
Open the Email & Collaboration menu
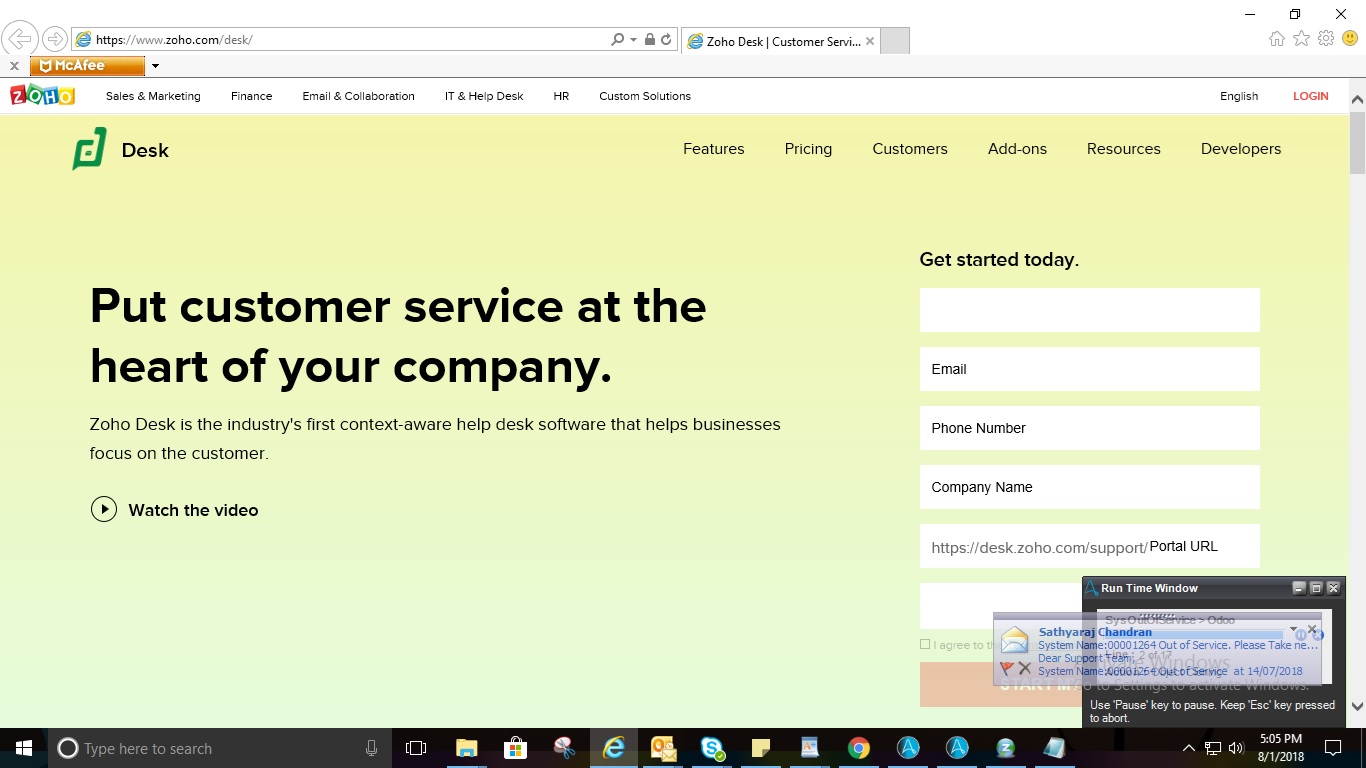pyautogui.click(x=358, y=96)
